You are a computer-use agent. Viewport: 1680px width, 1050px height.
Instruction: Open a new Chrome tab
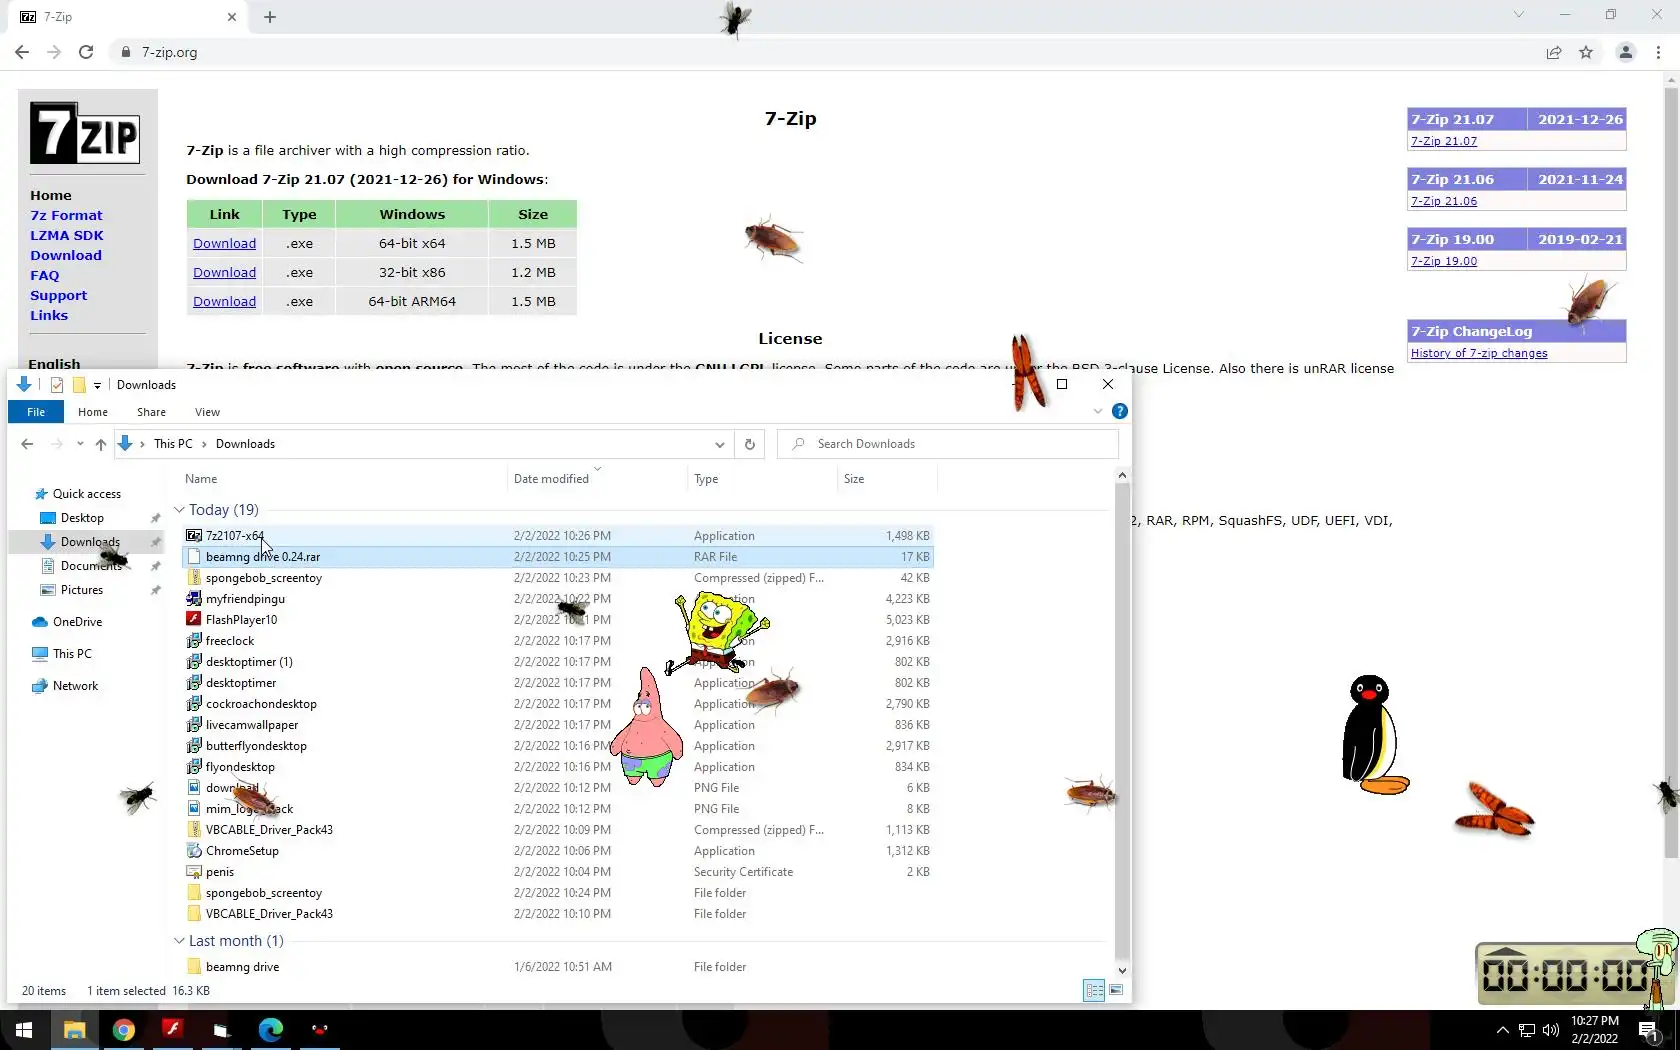point(270,17)
